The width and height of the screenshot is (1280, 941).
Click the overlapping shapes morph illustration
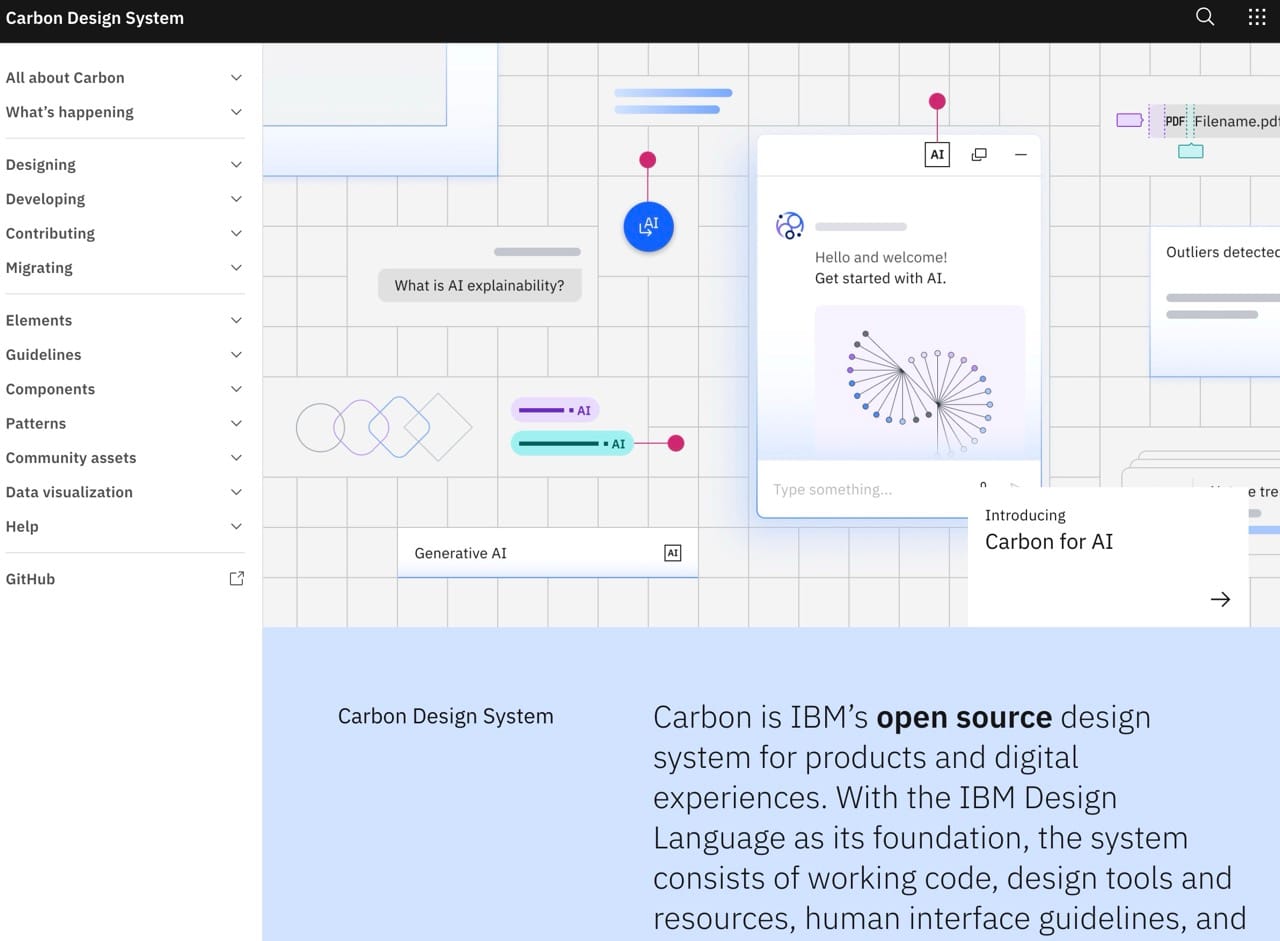[384, 427]
